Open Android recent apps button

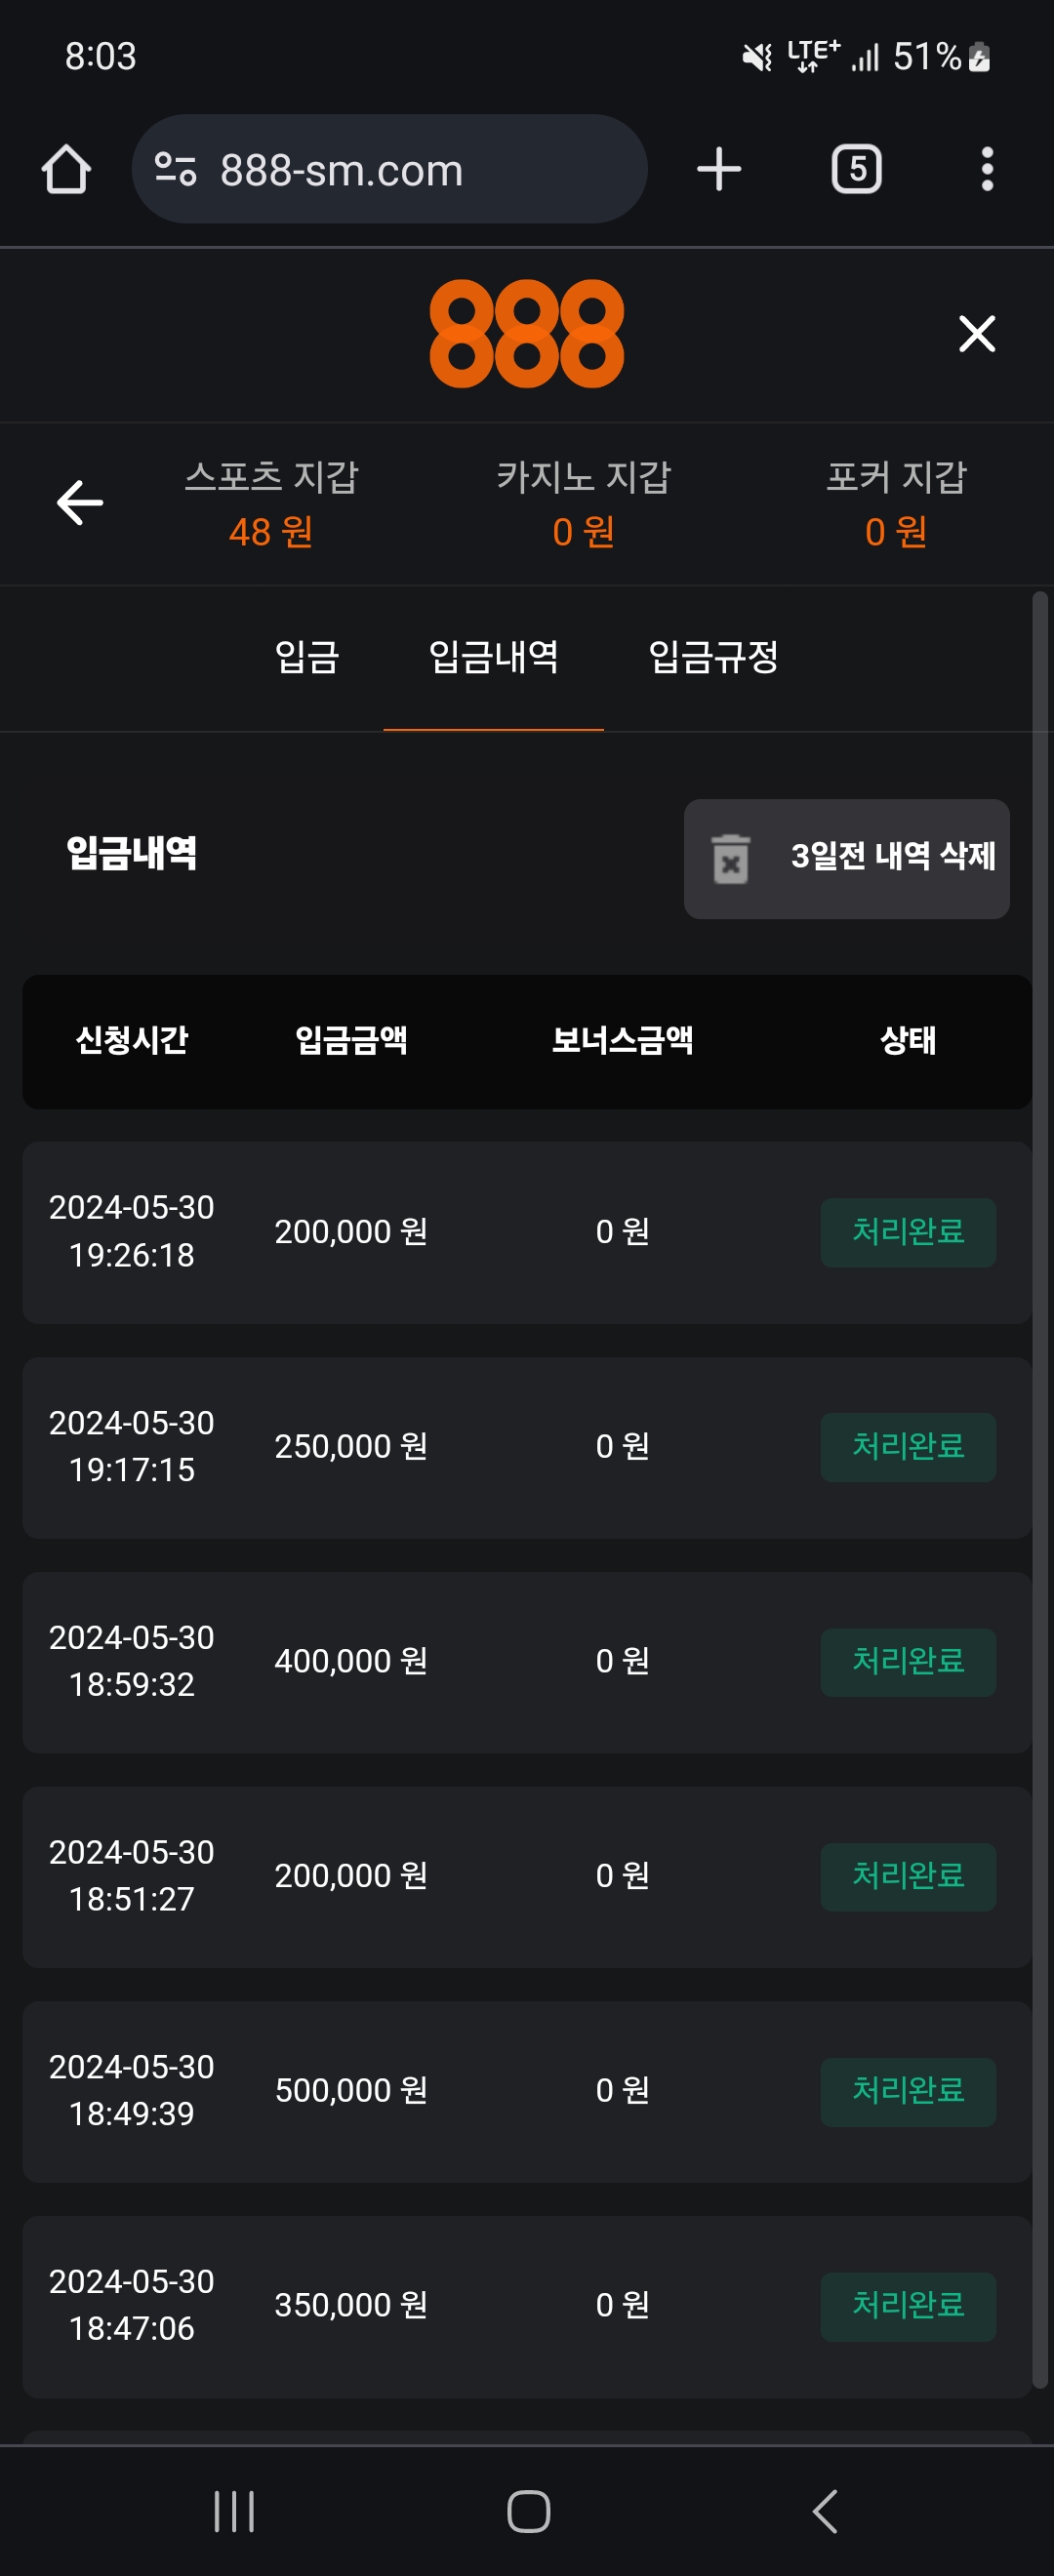[234, 2510]
